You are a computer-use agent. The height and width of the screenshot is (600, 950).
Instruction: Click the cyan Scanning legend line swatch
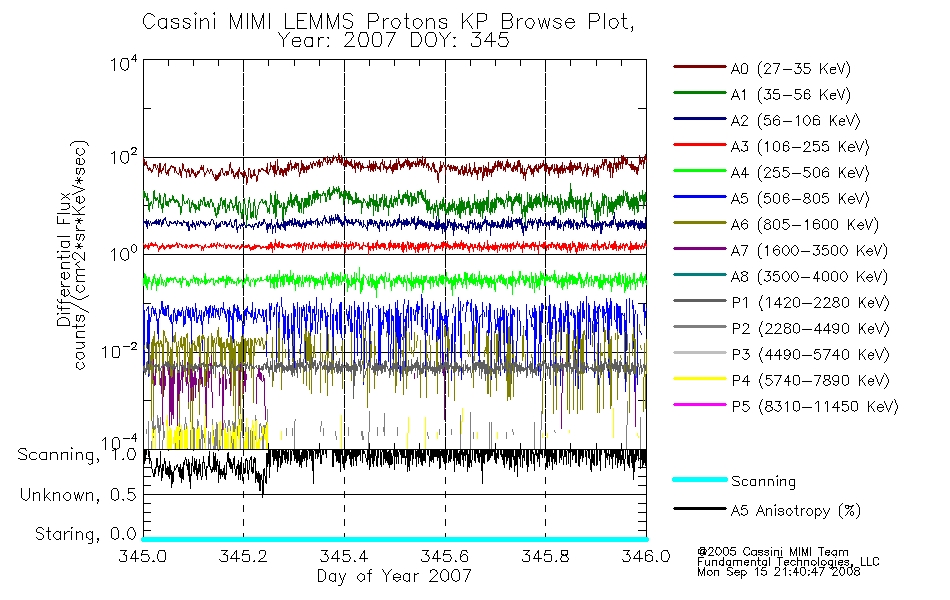[x=700, y=479]
